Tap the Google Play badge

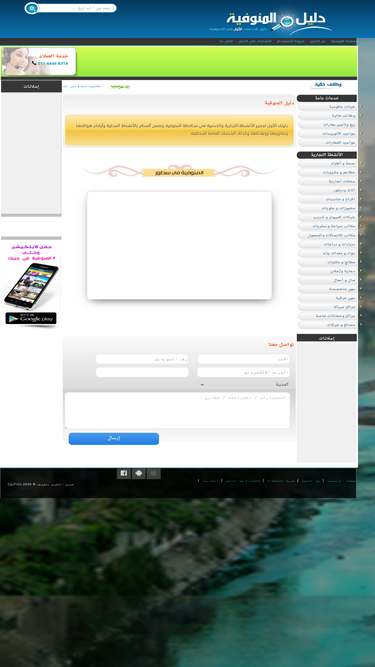point(31,318)
